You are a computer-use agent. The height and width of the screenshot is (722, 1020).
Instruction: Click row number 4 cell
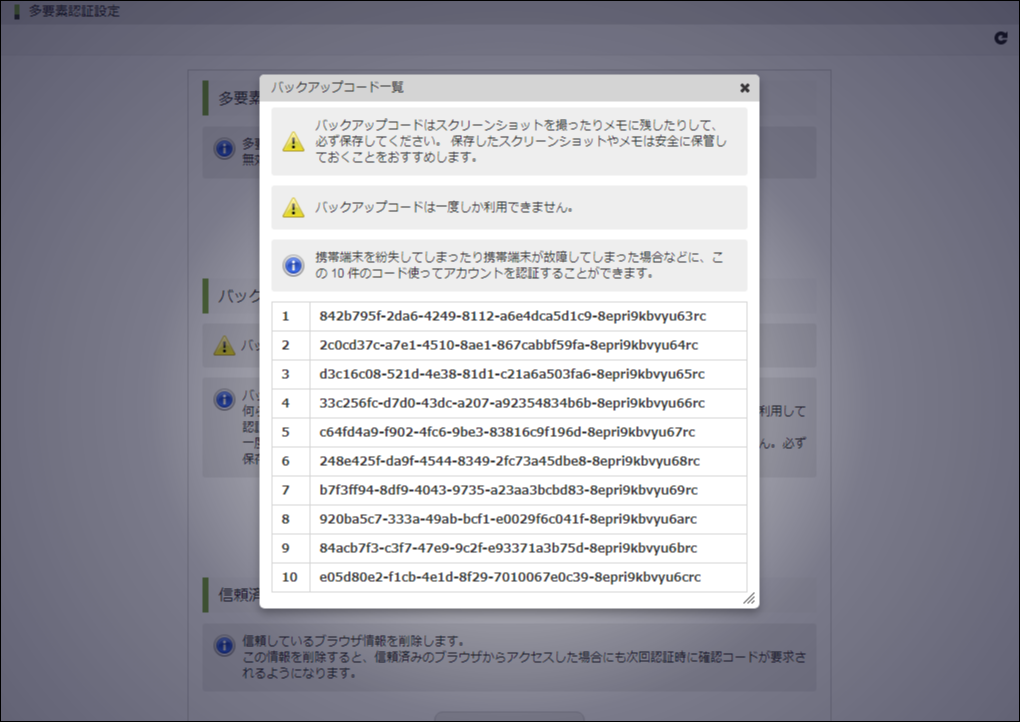pyautogui.click(x=291, y=403)
